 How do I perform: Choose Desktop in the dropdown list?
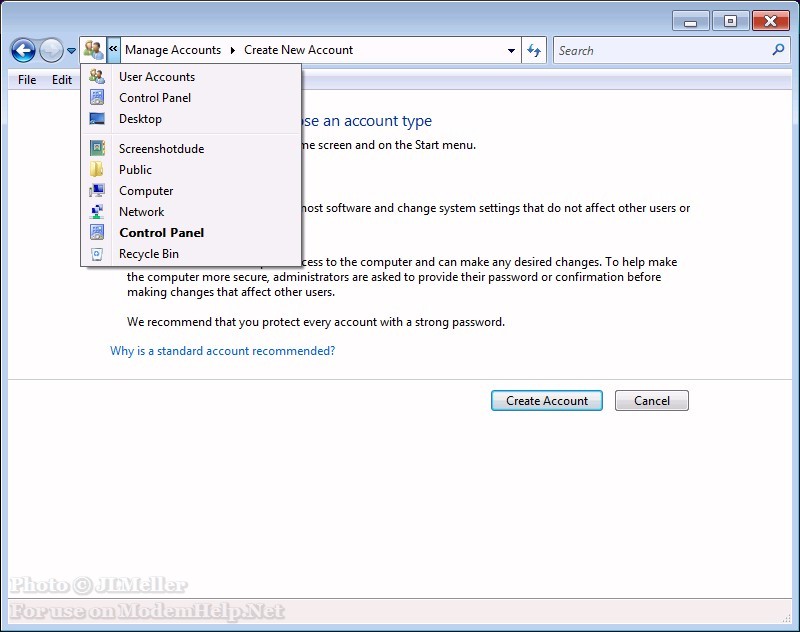191,118
